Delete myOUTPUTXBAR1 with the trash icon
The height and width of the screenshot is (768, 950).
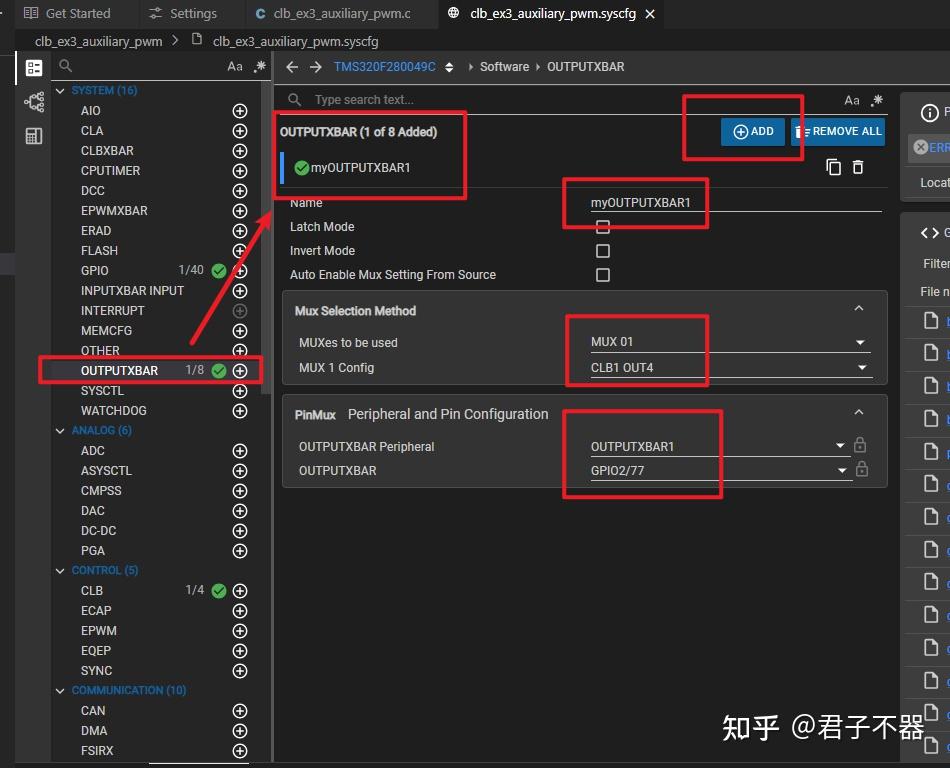858,168
